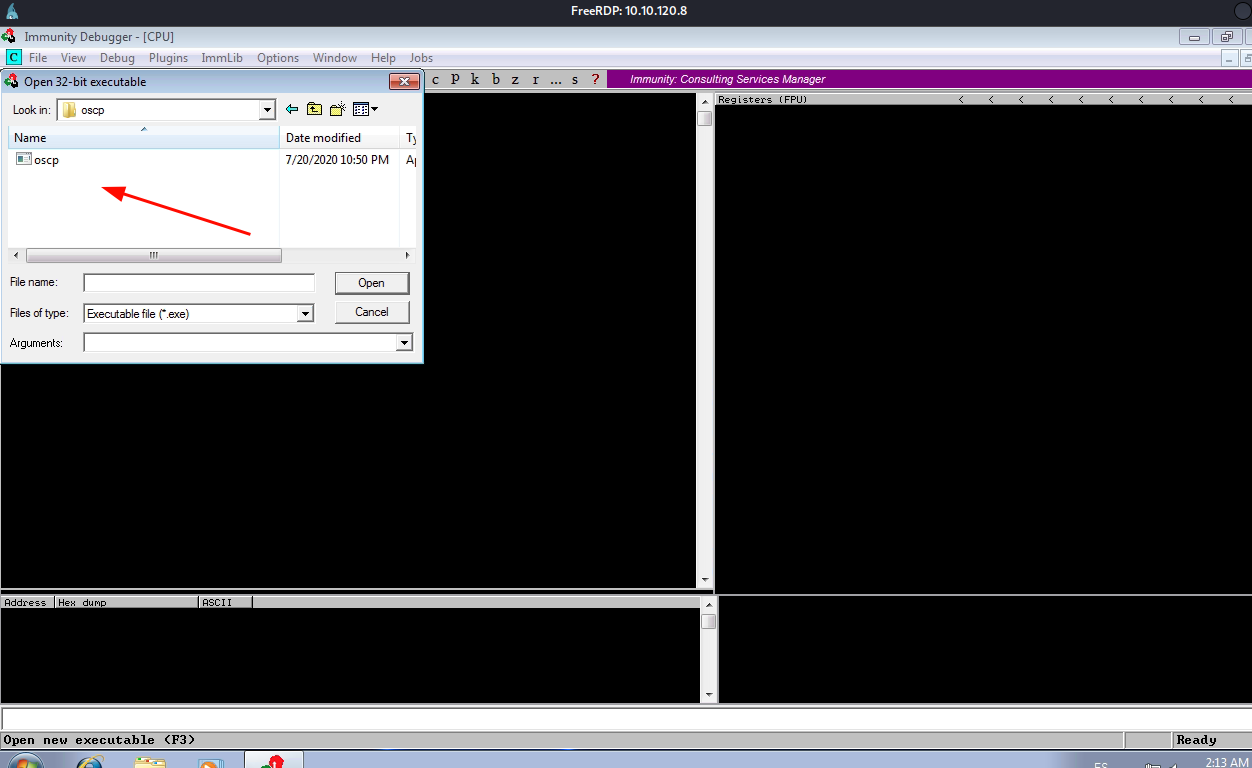Open the Window menu
This screenshot has width=1252, height=768.
click(x=335, y=58)
